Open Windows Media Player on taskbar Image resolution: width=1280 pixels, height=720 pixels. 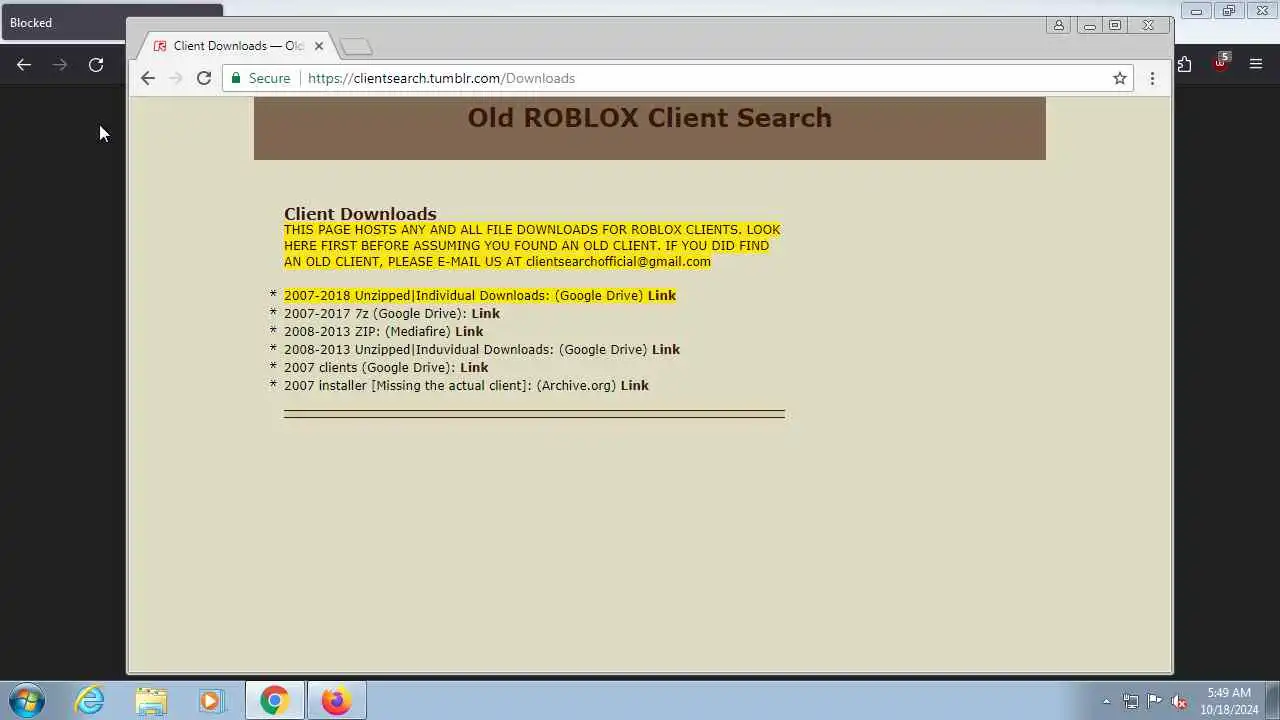click(x=211, y=700)
